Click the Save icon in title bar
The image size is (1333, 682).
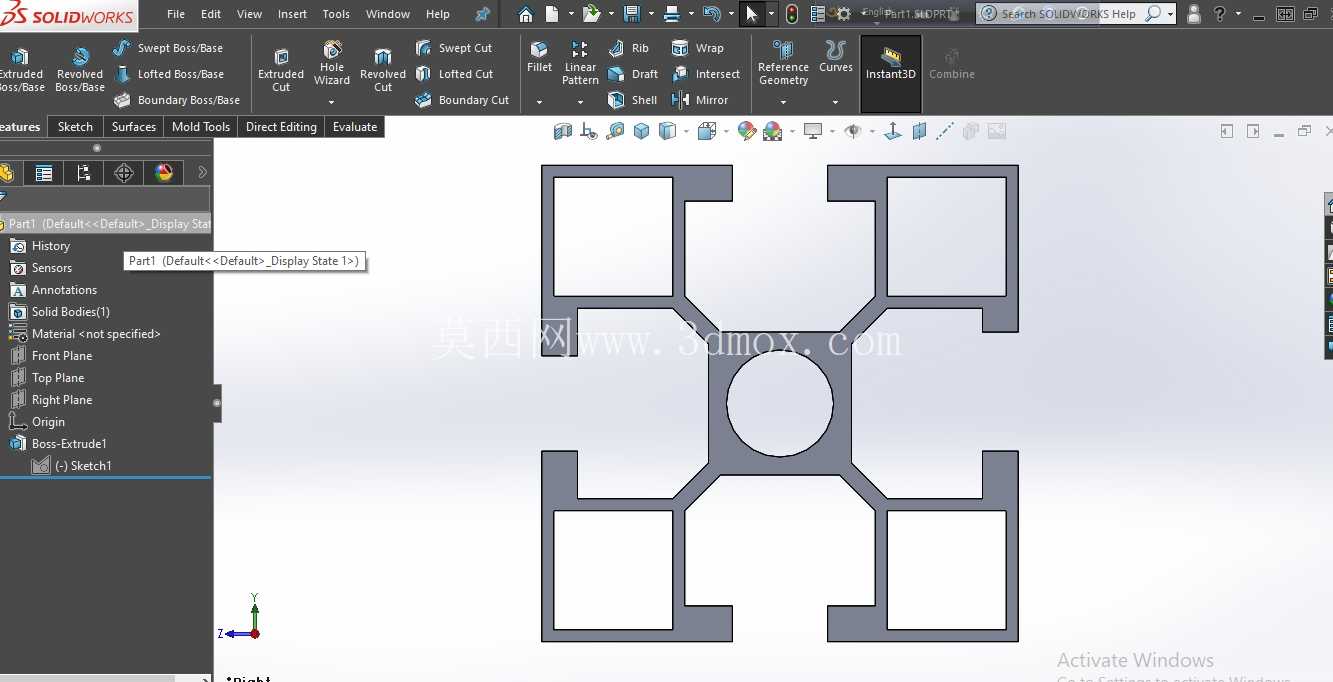pos(632,14)
